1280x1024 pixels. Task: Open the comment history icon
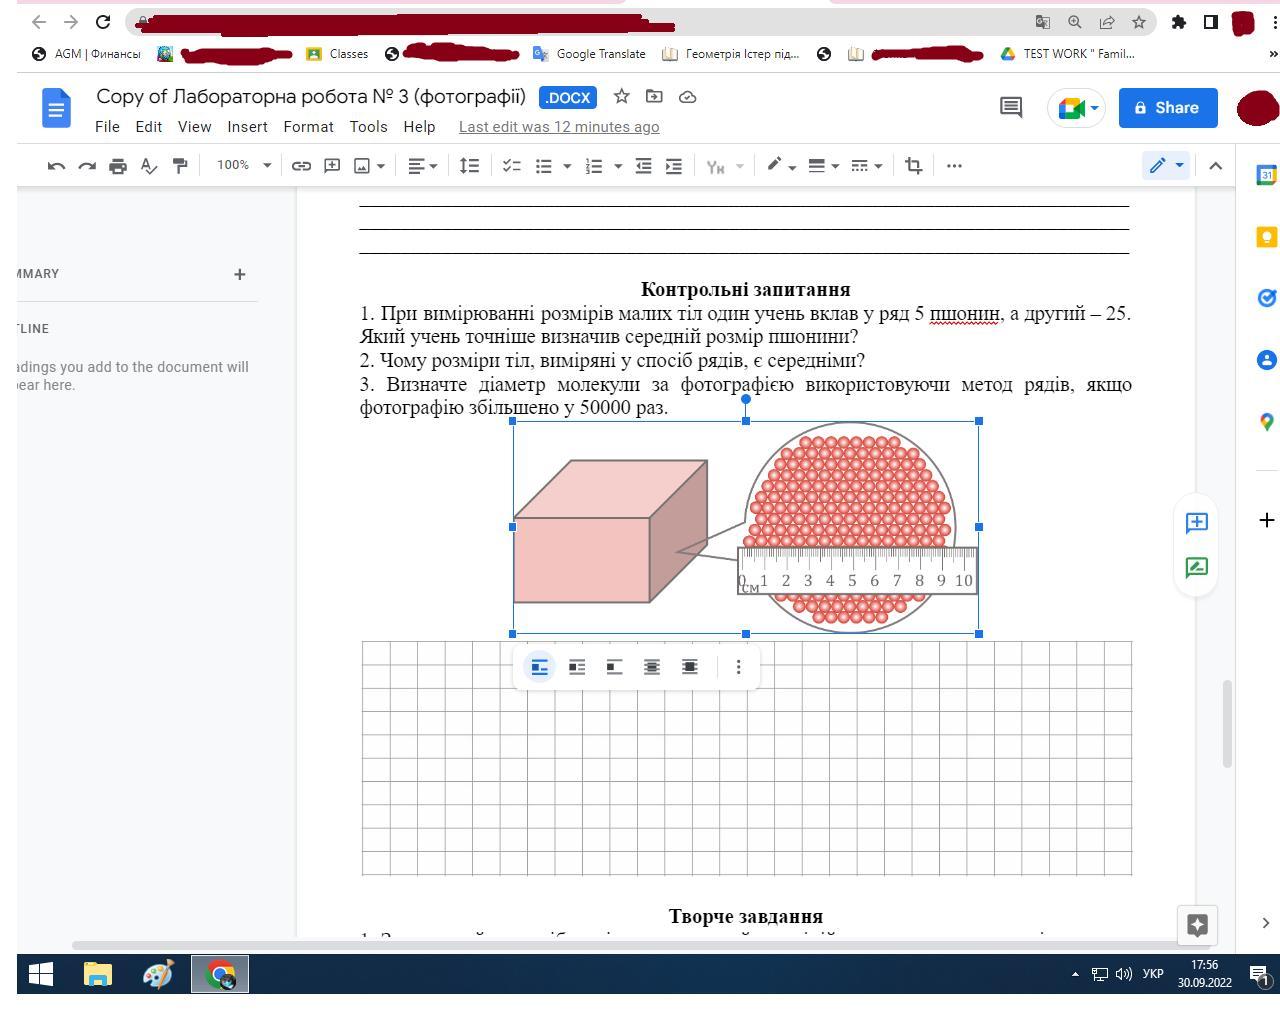1011,107
